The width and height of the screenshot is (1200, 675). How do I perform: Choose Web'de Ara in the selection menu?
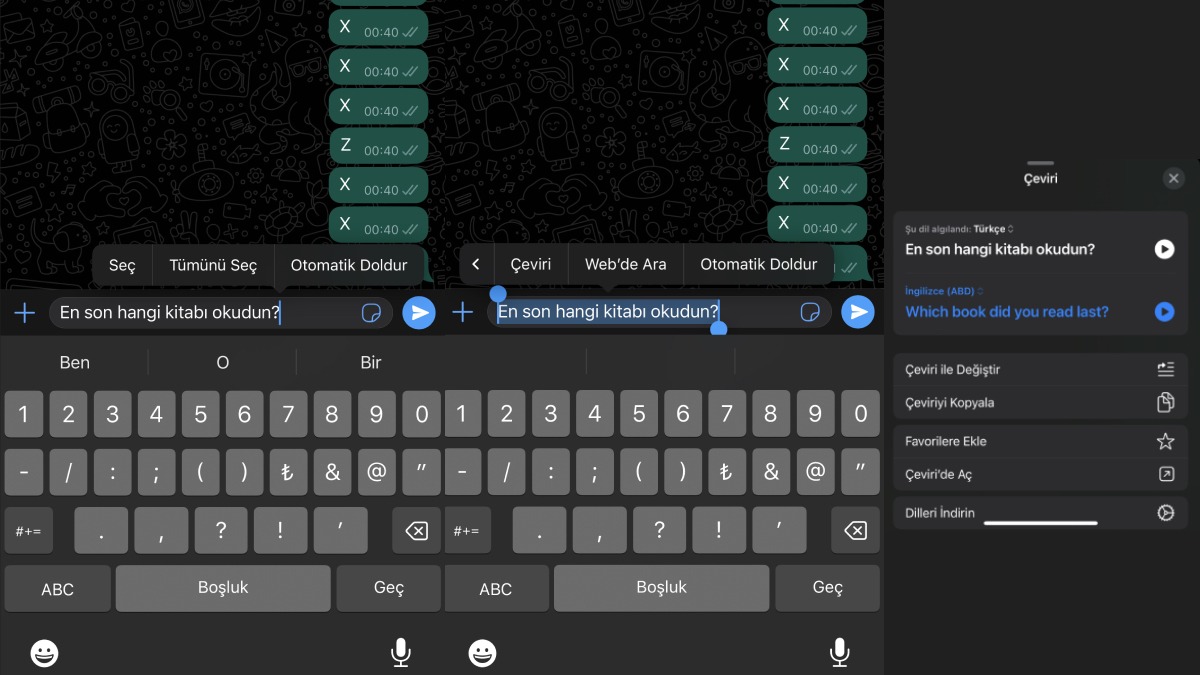pos(626,264)
